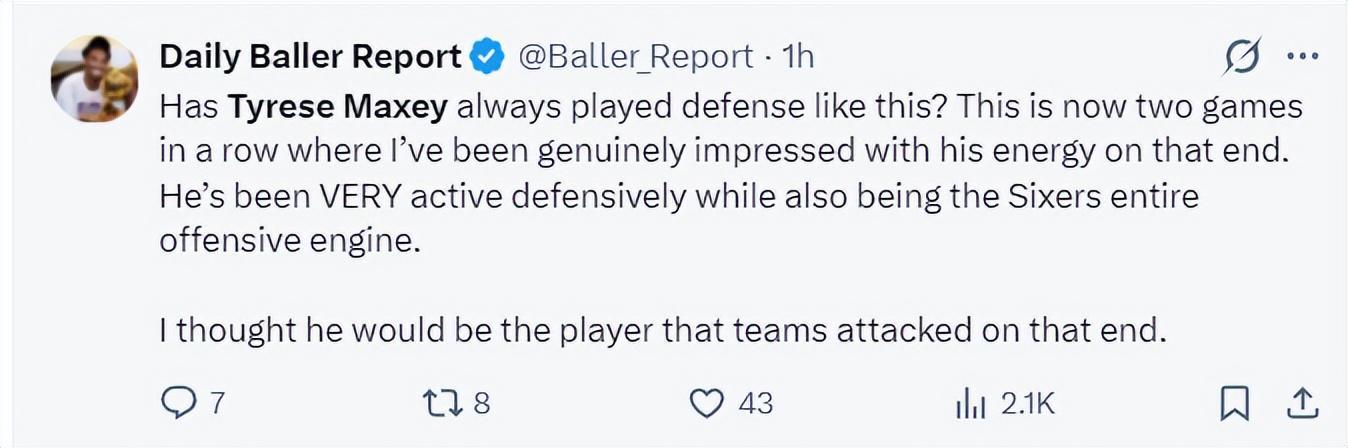
Task: Open the Daily Baller Report profile avatar
Action: (94, 79)
